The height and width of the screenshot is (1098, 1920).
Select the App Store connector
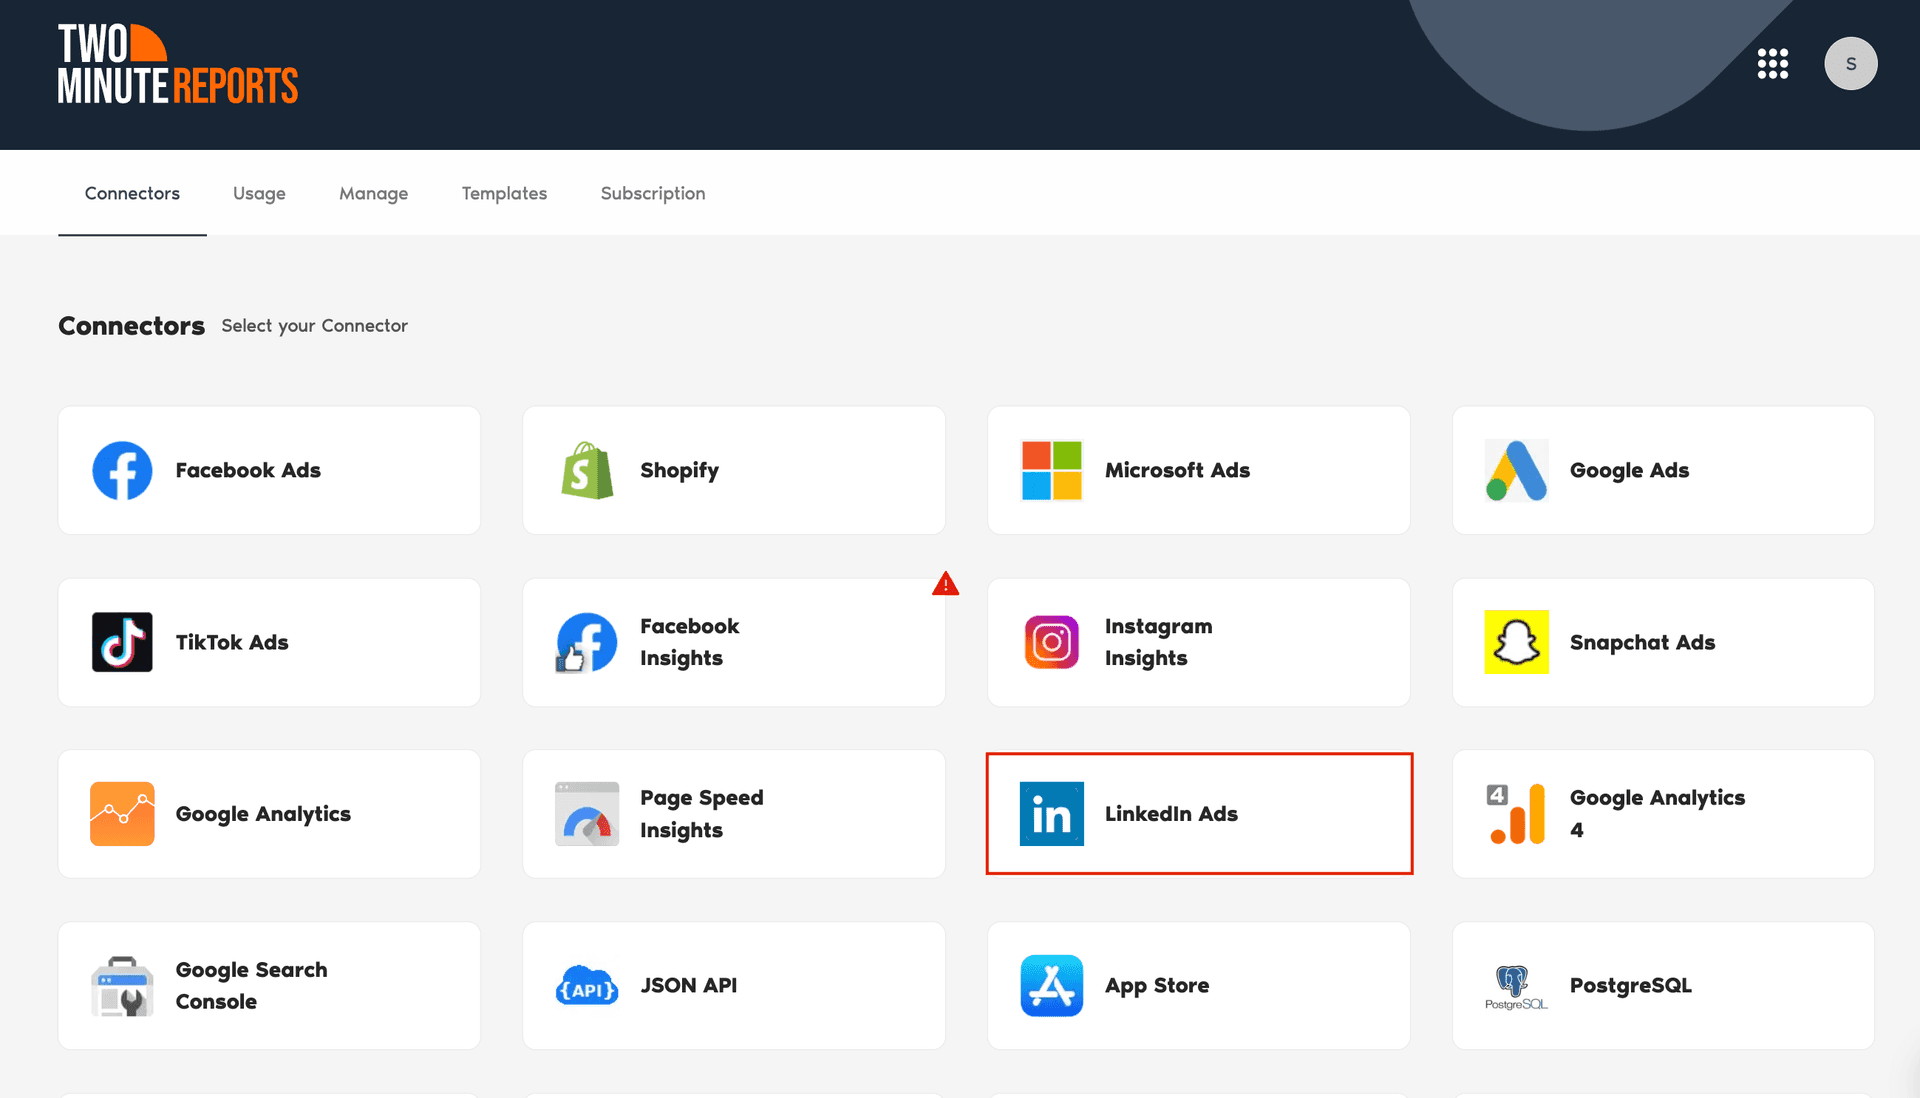coord(1051,985)
